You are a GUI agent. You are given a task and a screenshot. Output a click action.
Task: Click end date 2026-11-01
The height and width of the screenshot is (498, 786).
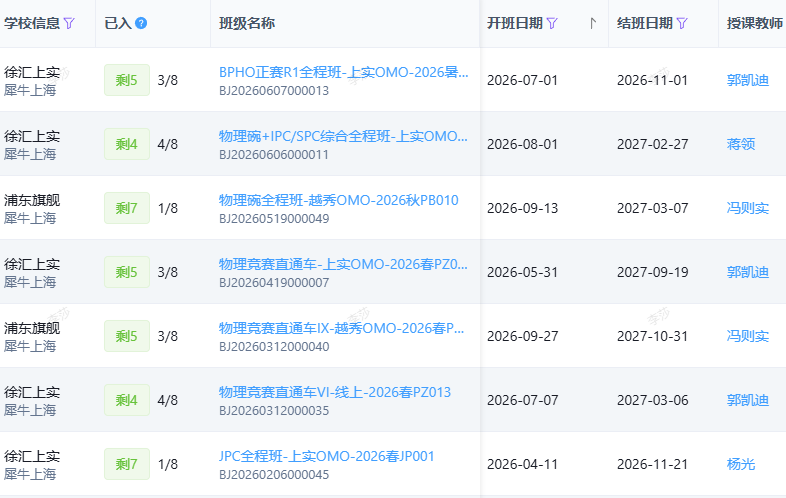[x=653, y=80]
